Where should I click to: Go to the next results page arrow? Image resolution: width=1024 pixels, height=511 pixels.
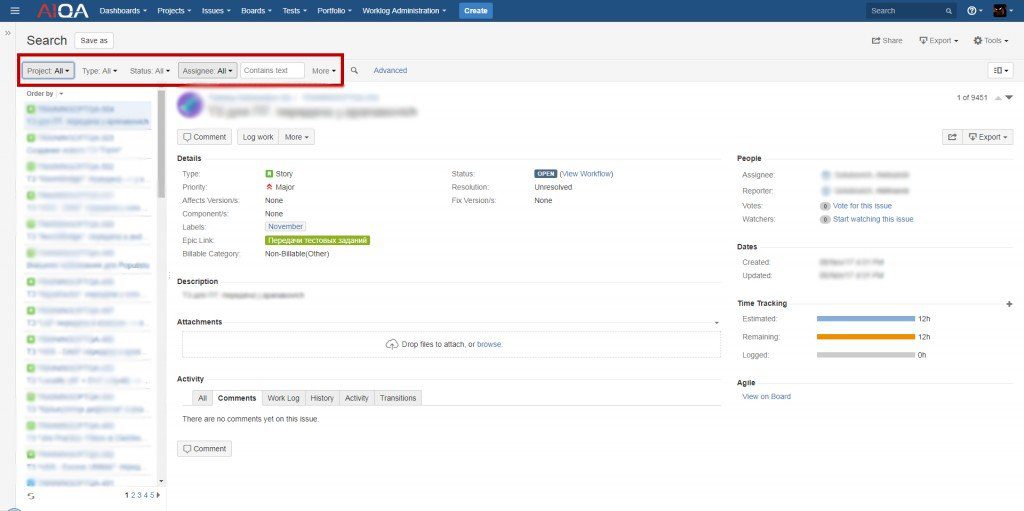(158, 495)
